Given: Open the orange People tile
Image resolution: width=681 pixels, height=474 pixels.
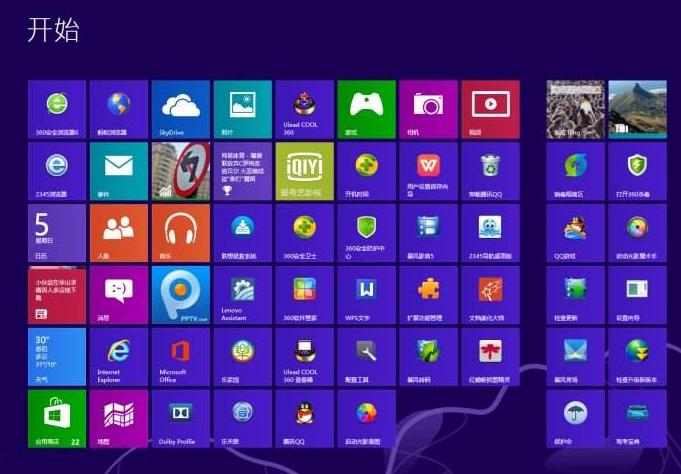Looking at the screenshot, I should 119,233.
